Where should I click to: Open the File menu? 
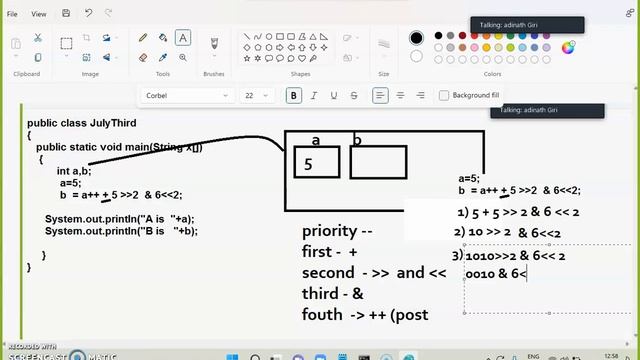(12, 14)
